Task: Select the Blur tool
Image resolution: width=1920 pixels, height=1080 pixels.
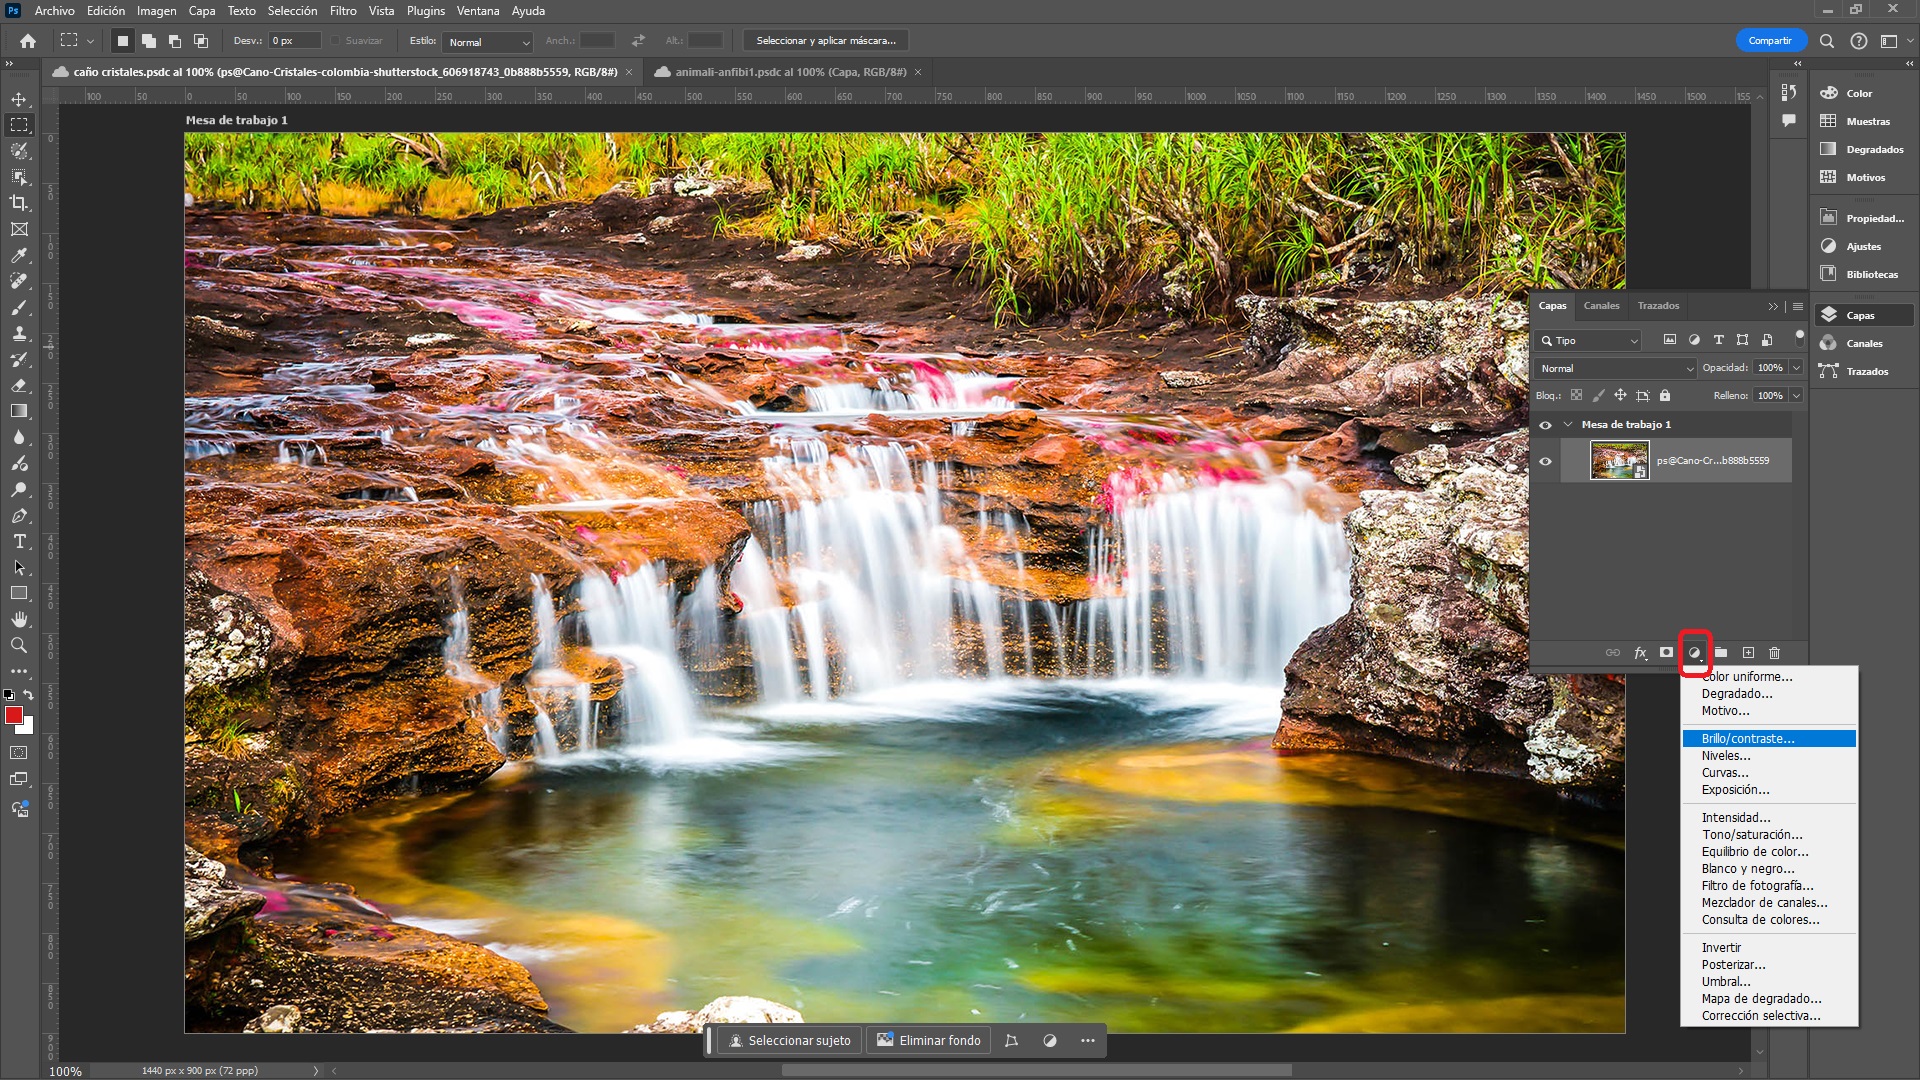Action: (x=19, y=438)
